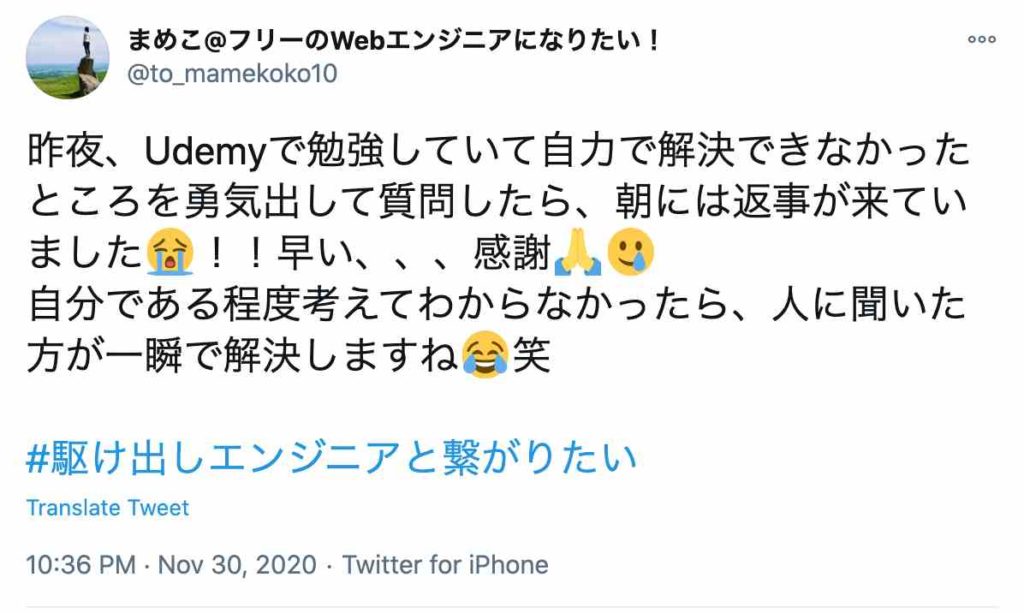Click Twitter for iPhone source link
This screenshot has width=1024, height=613.
pyautogui.click(x=445, y=565)
